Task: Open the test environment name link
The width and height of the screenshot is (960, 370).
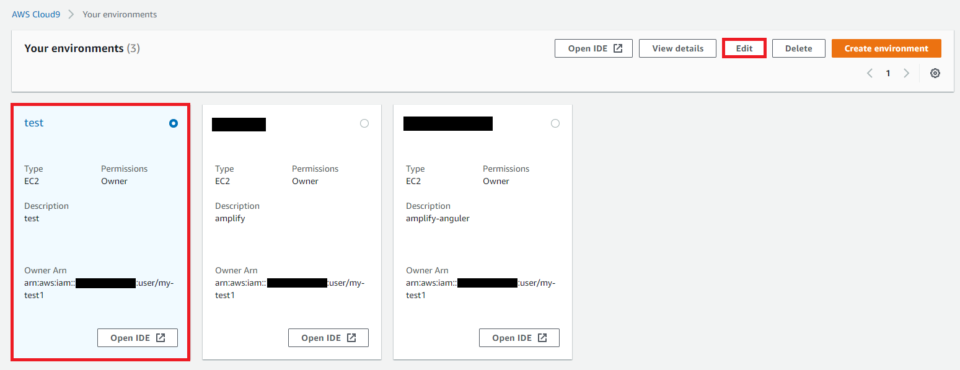Action: [x=34, y=123]
